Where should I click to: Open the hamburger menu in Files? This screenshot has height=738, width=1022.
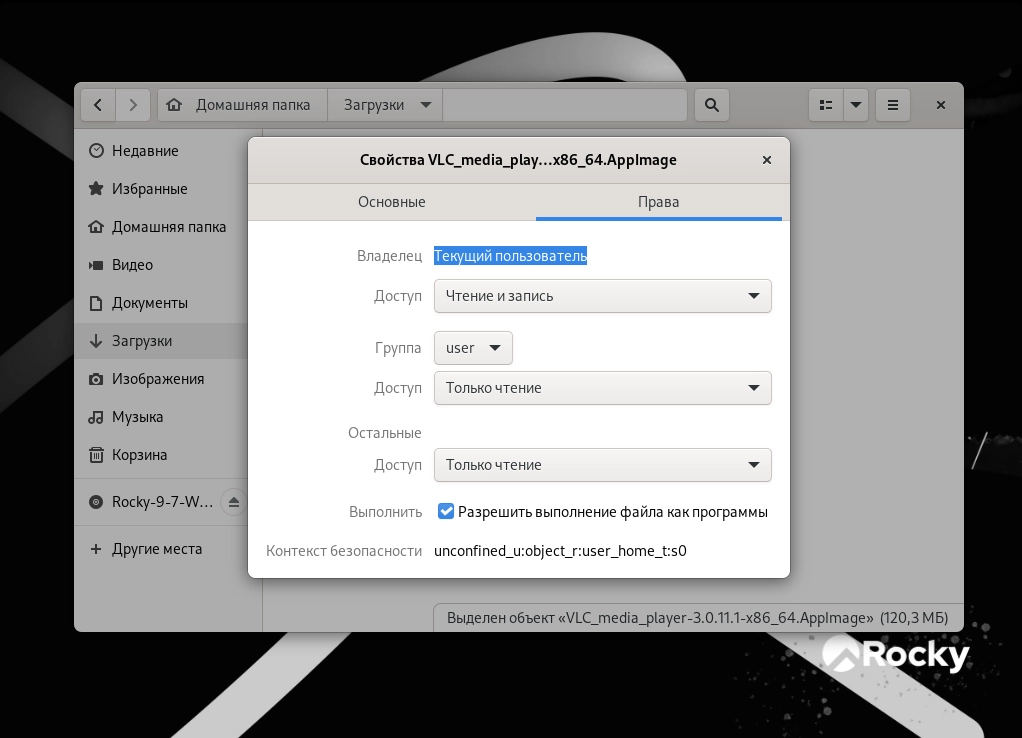pyautogui.click(x=893, y=105)
